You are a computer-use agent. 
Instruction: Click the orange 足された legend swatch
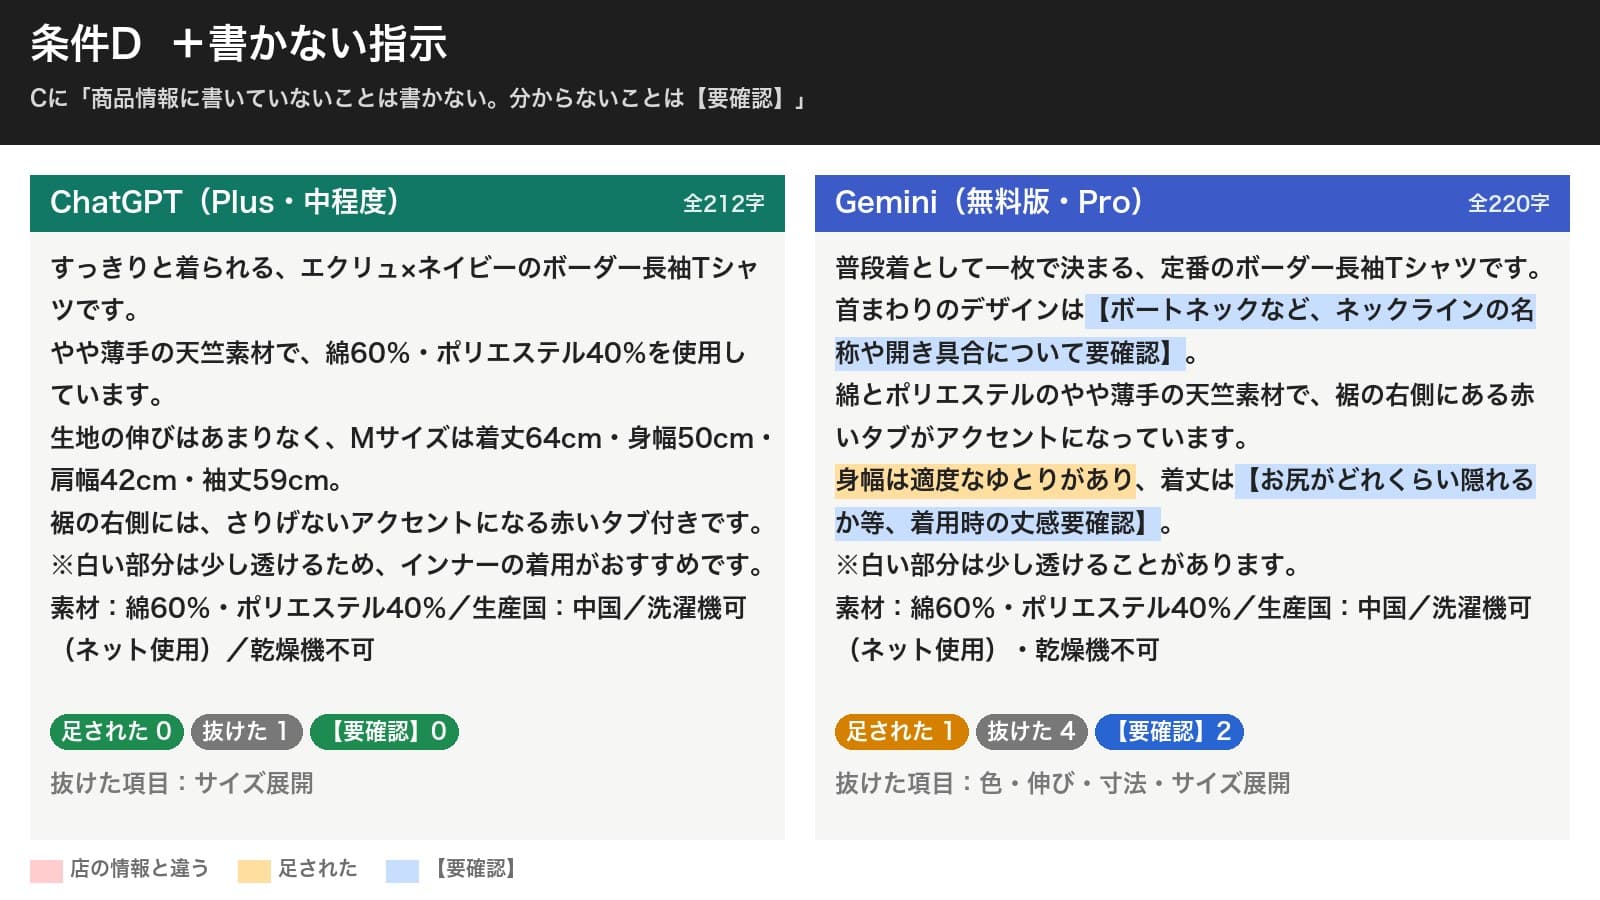click(x=254, y=870)
